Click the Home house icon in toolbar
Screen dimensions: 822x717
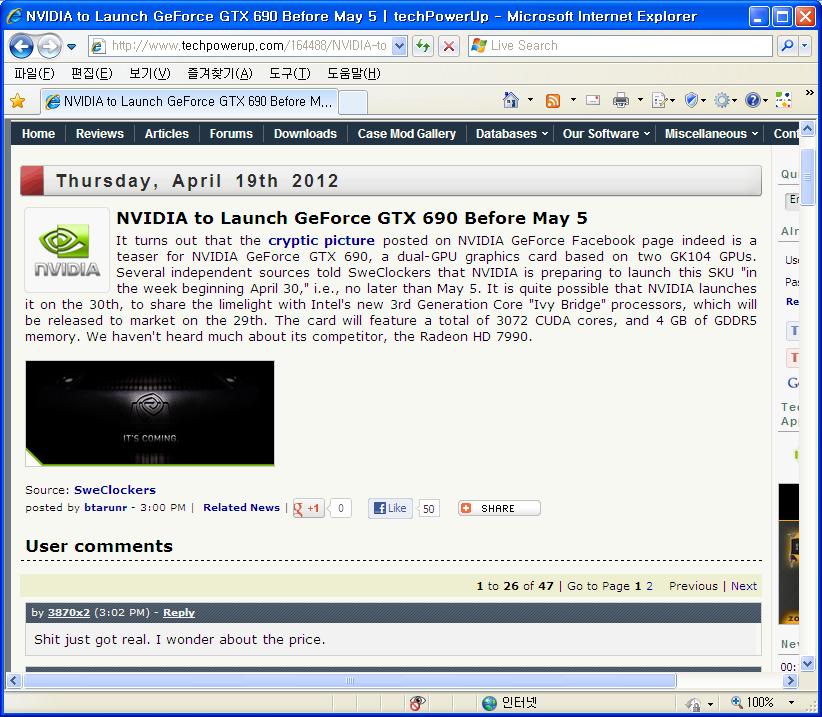[x=511, y=100]
